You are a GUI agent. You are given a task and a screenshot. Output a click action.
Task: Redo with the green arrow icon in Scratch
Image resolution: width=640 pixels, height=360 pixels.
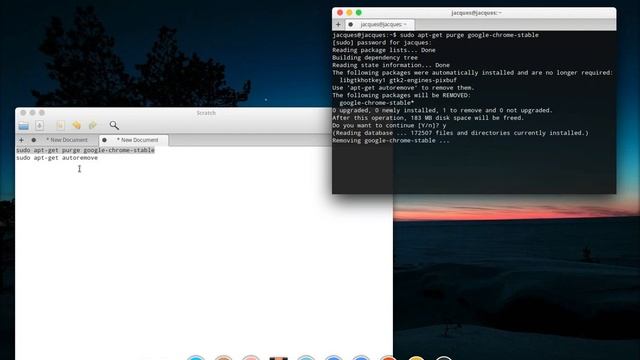click(x=93, y=125)
